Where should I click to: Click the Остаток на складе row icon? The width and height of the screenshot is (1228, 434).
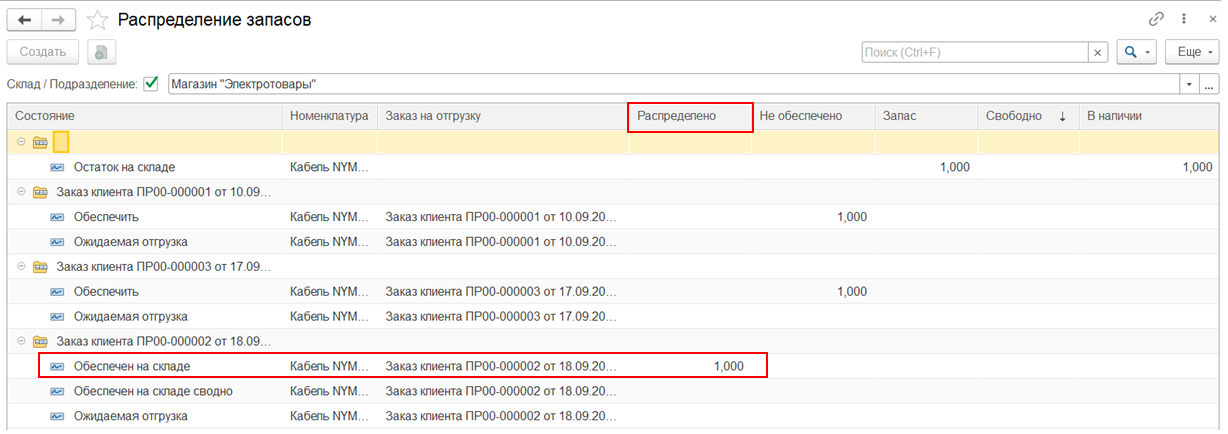(x=57, y=167)
